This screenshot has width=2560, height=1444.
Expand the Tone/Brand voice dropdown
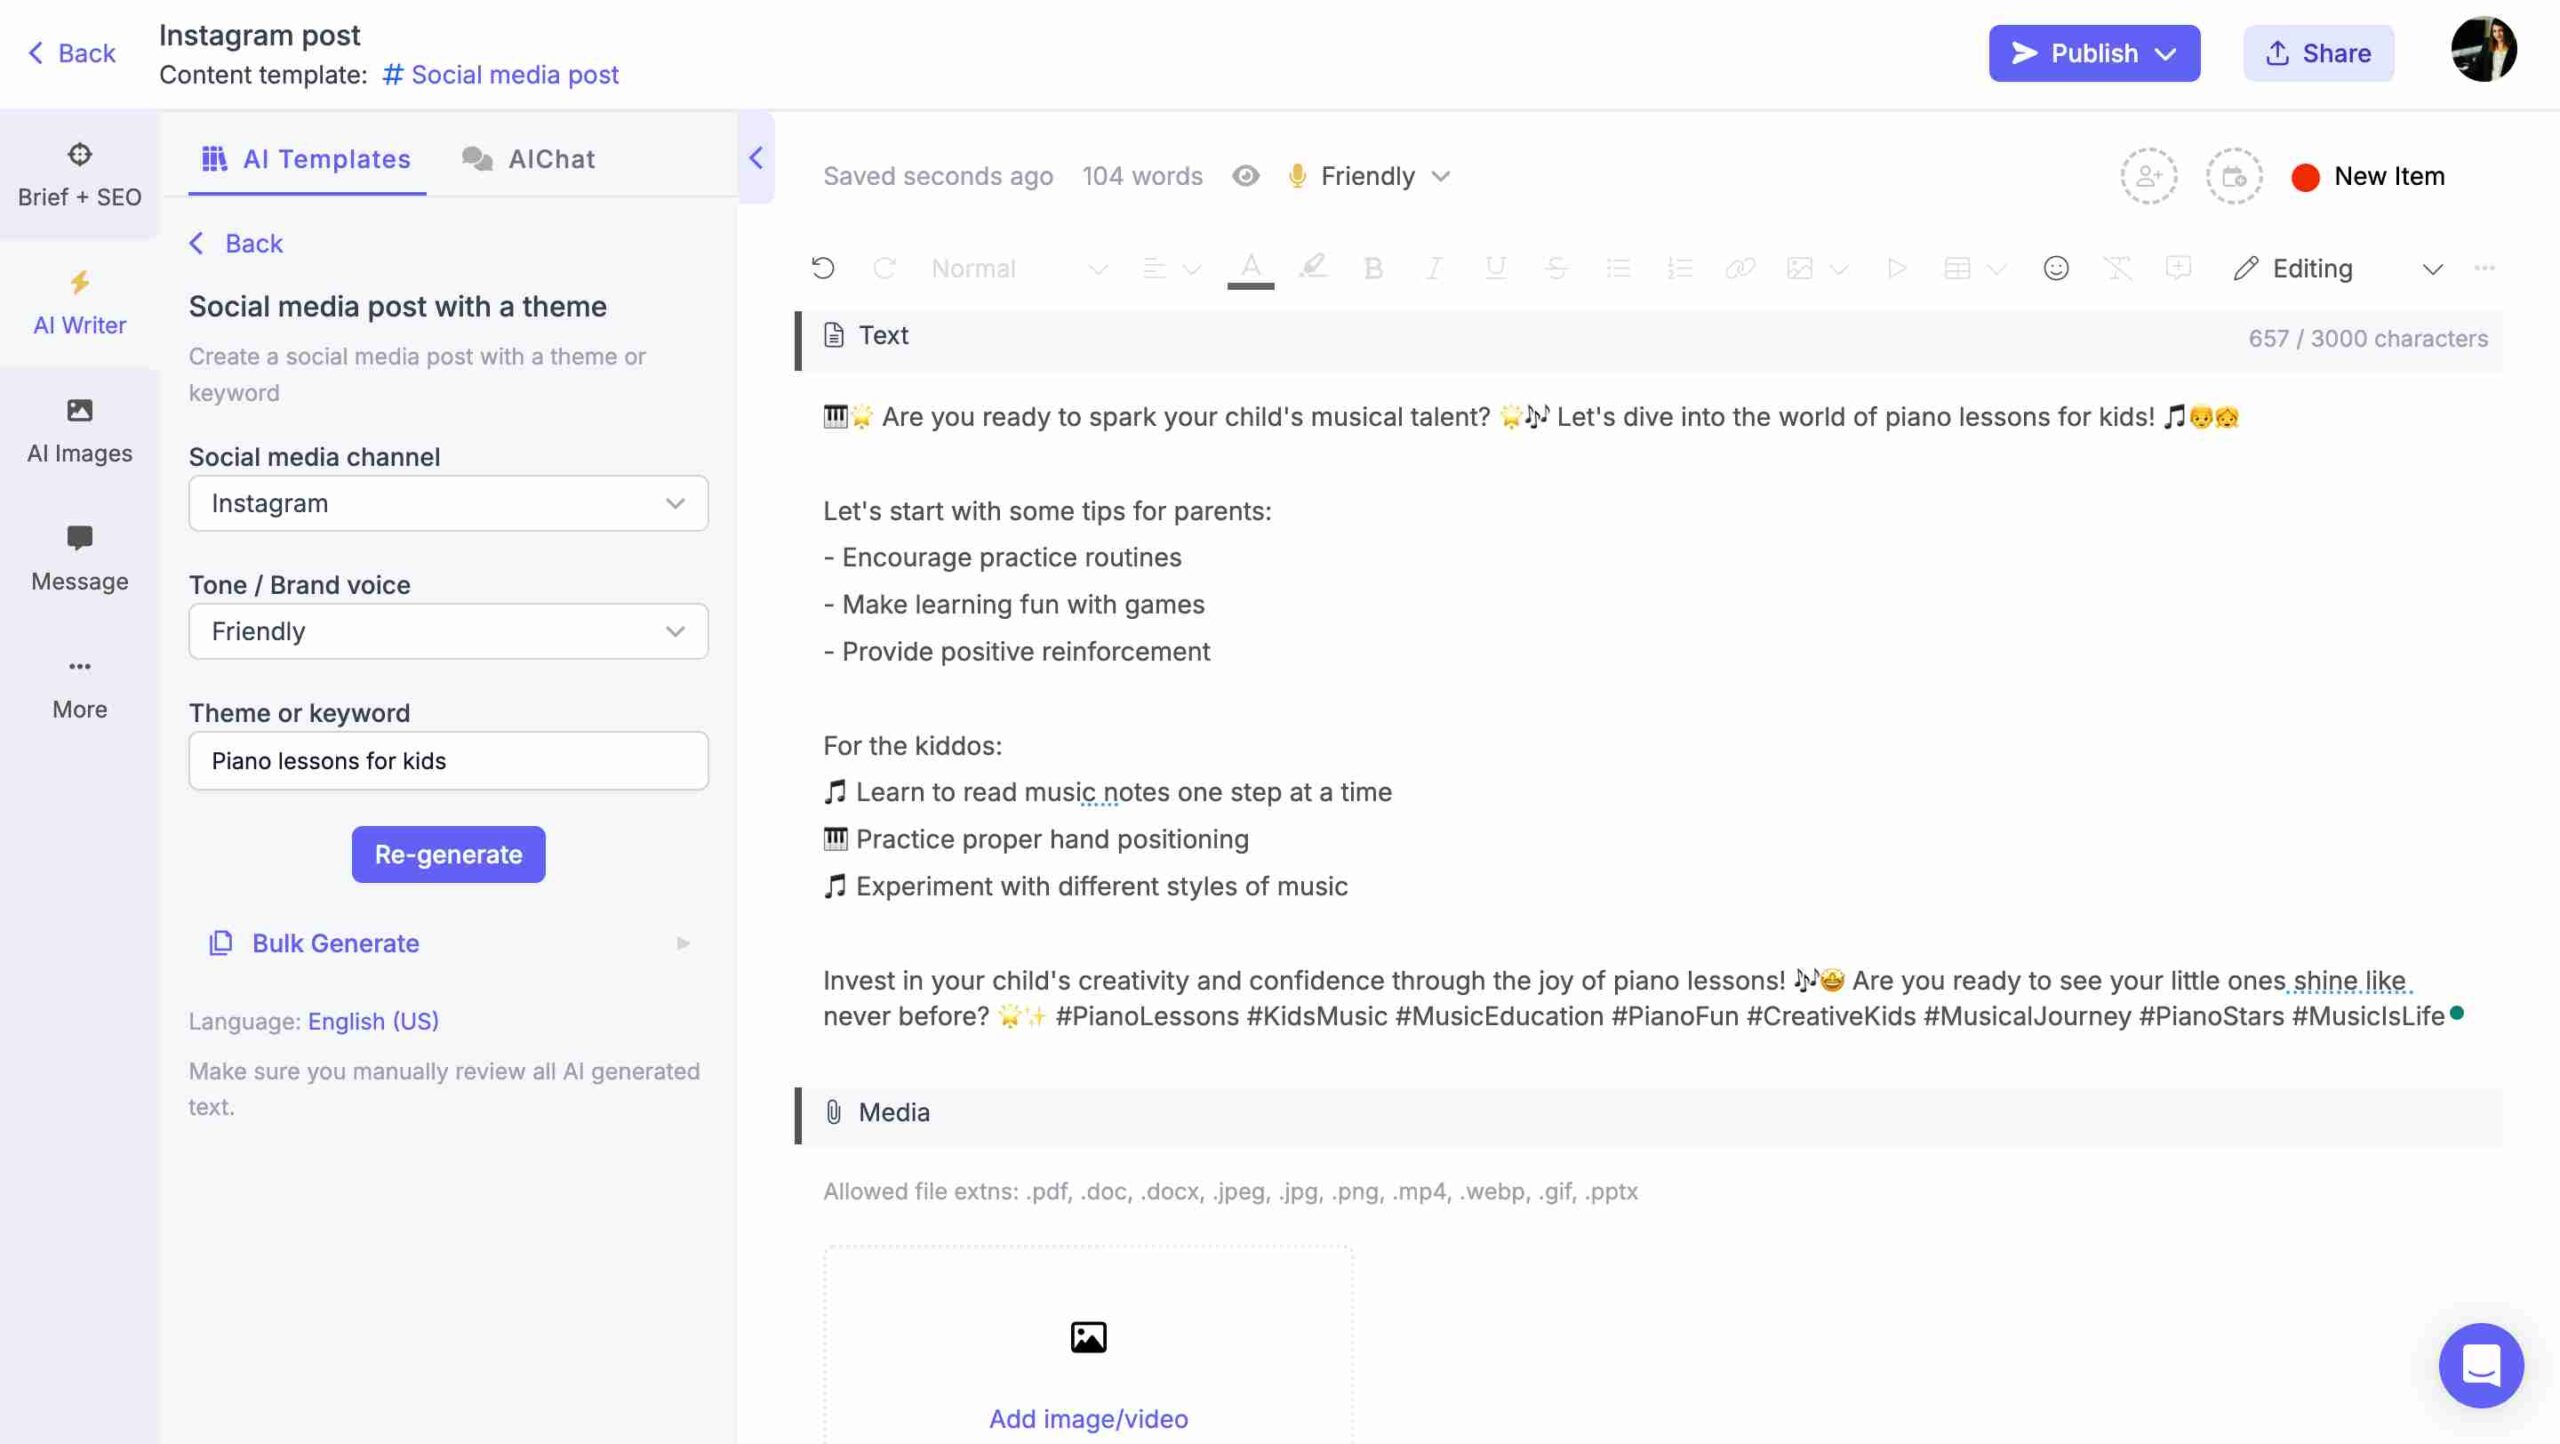pyautogui.click(x=448, y=630)
